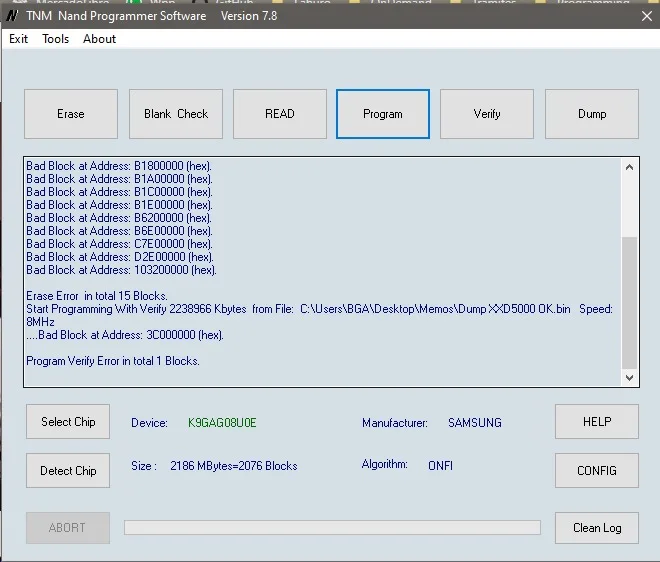Click log line Bad Block at D2E00000
Viewport: 660px width, 562px height.
120,257
